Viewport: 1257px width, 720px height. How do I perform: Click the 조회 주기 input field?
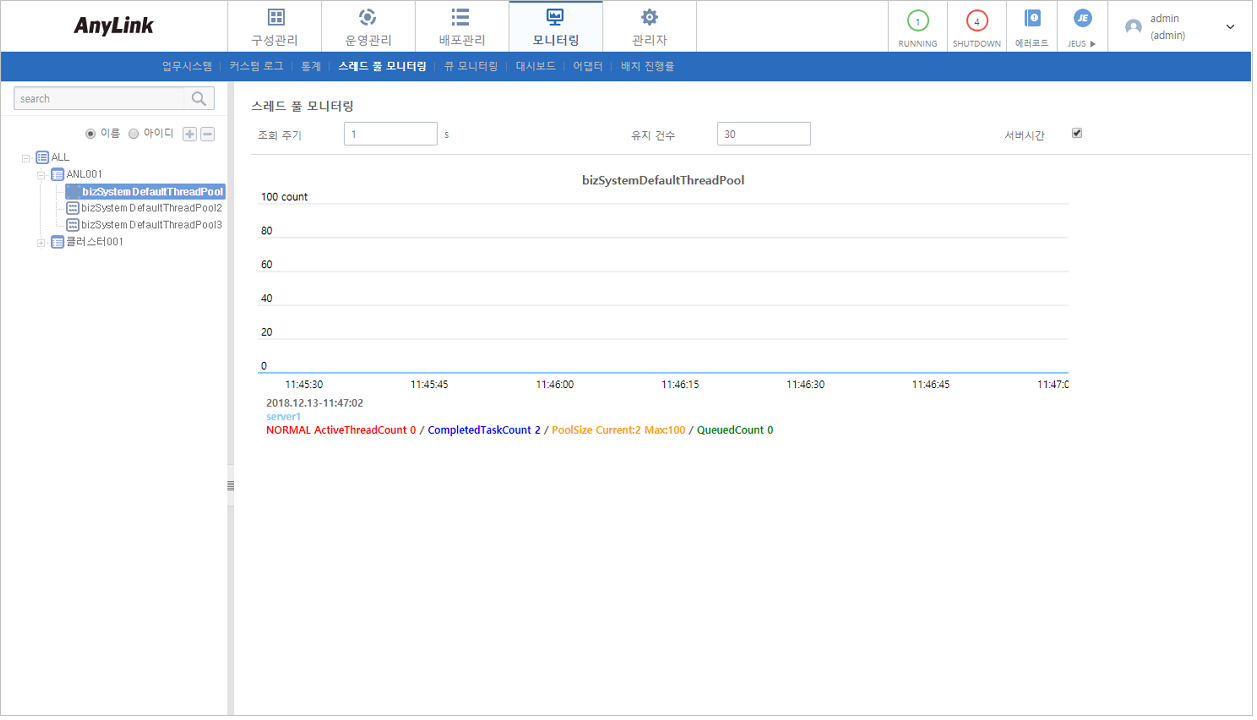[391, 134]
